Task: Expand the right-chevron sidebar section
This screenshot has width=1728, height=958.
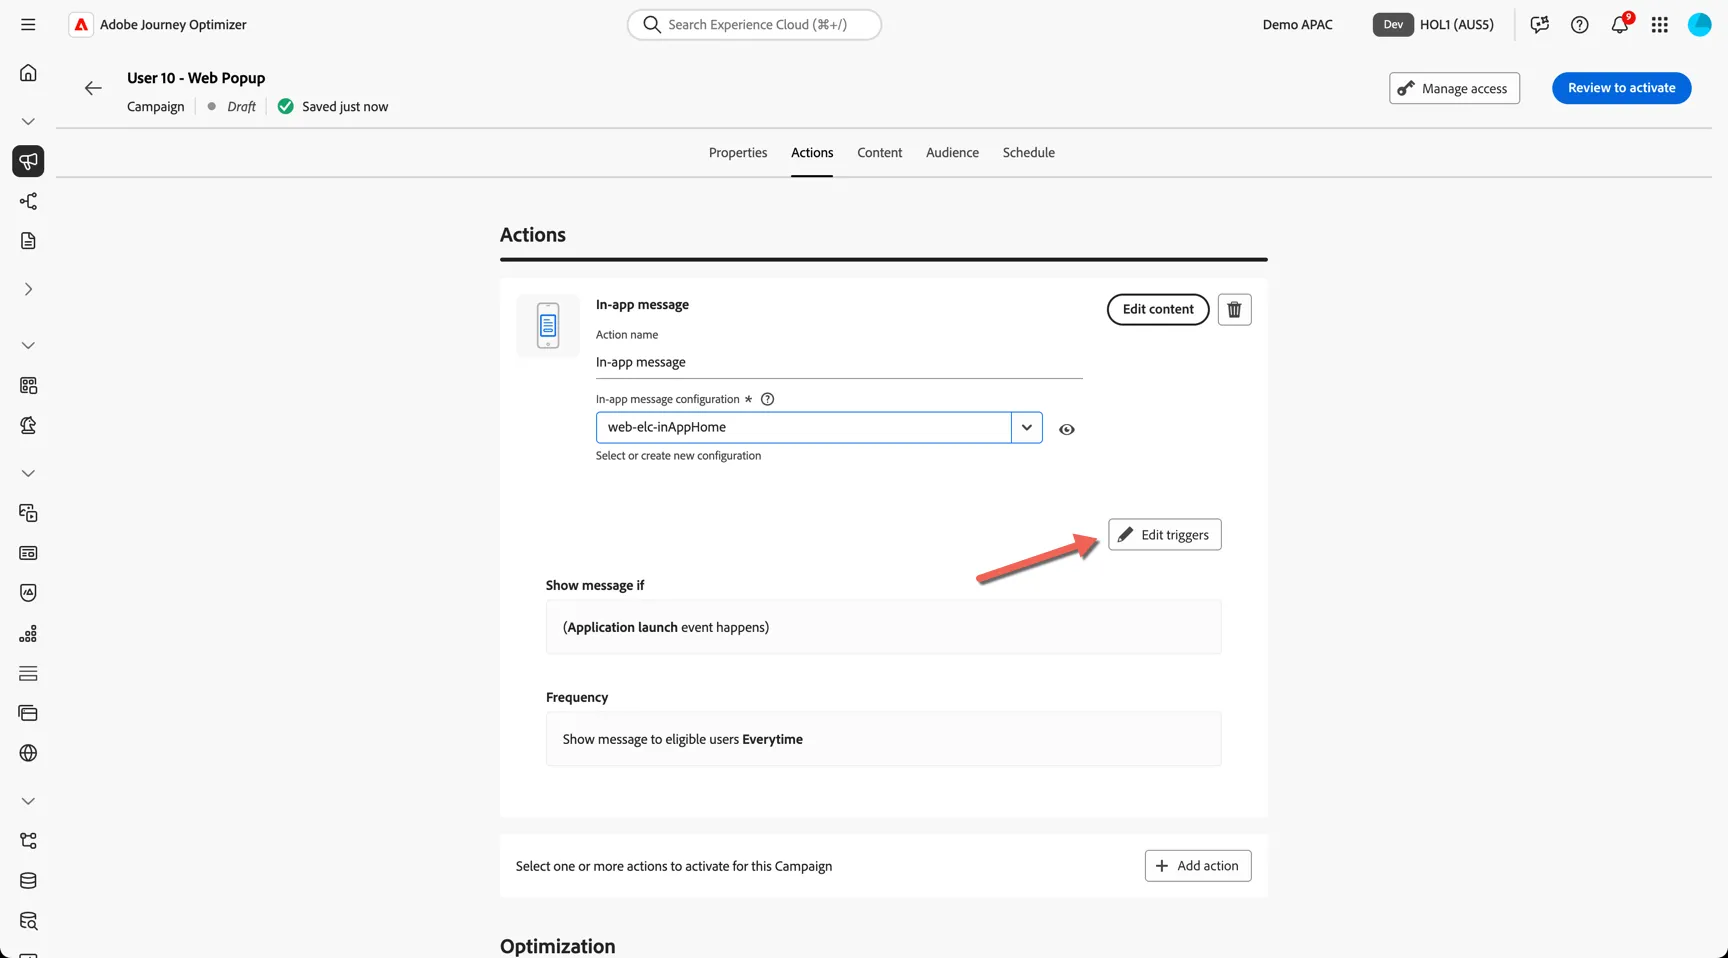Action: click(x=28, y=289)
